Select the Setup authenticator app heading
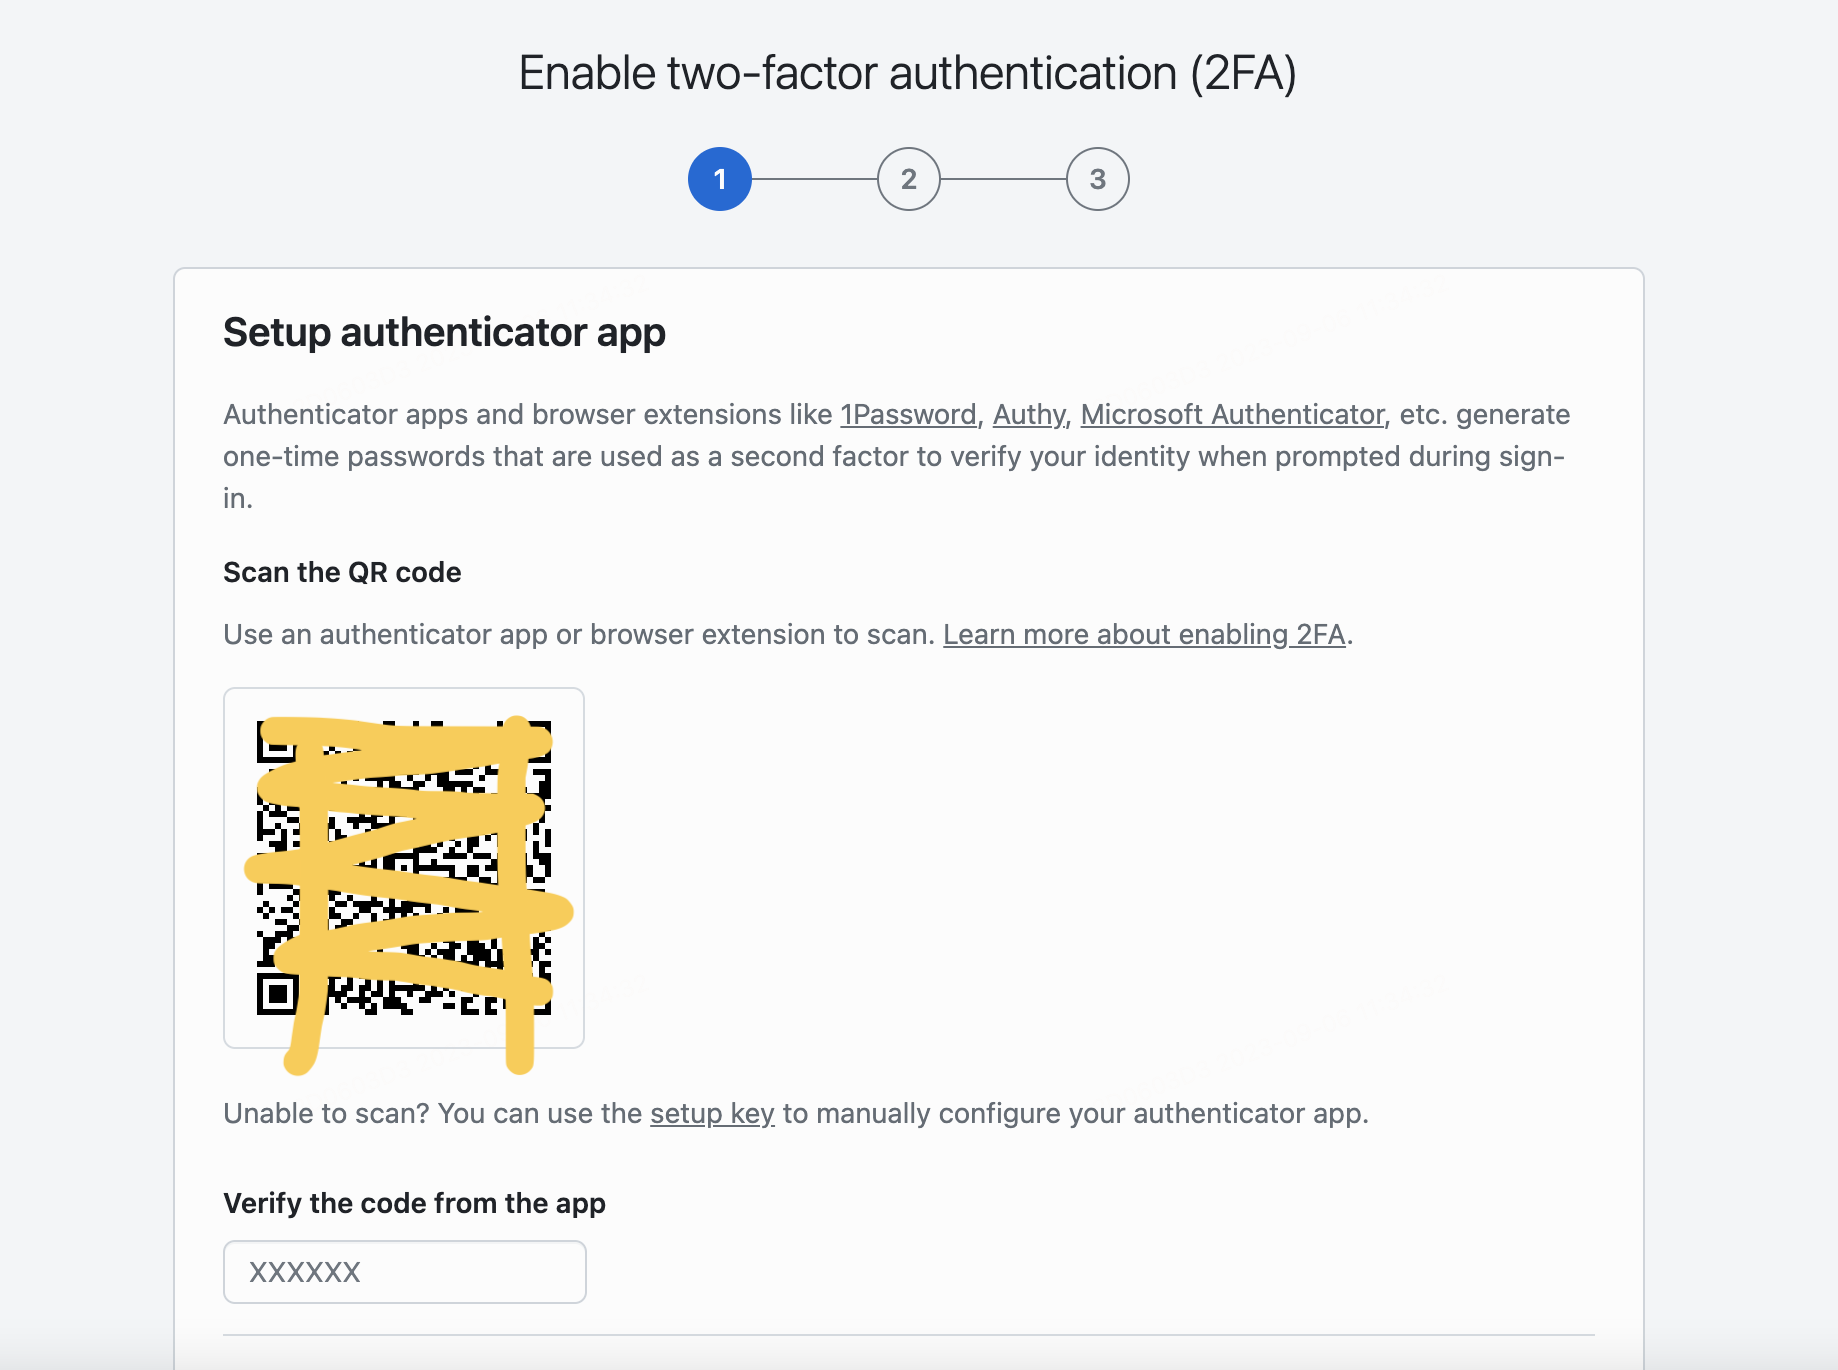 pos(444,332)
